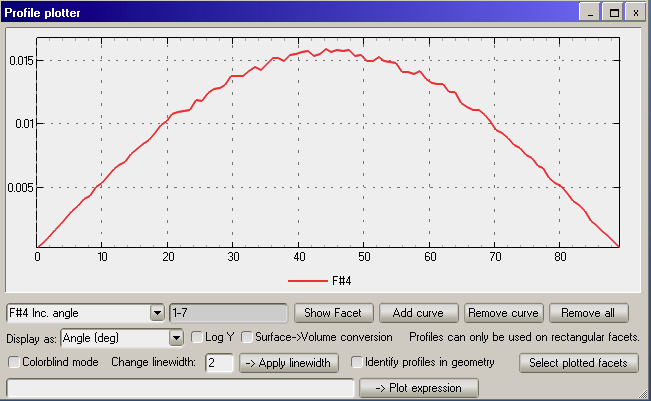This screenshot has width=651, height=401.
Task: Expand the Display as Angle (deg) dropdown
Action: click(178, 338)
